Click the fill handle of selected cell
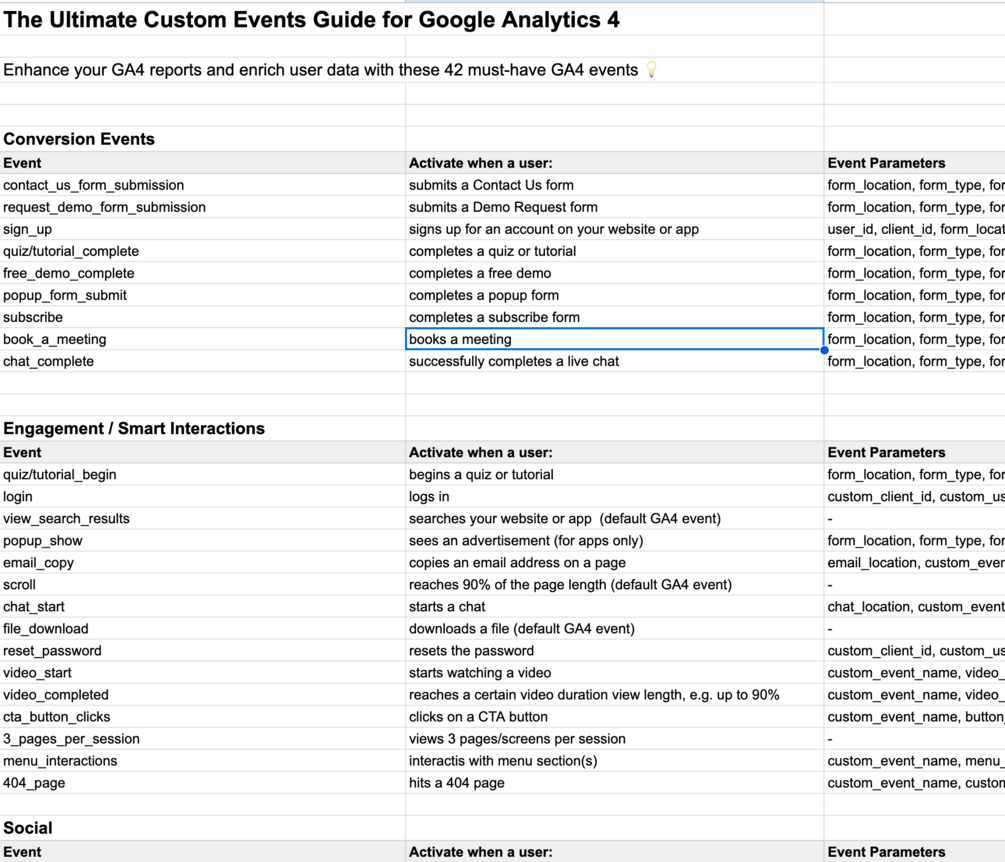 coord(824,351)
